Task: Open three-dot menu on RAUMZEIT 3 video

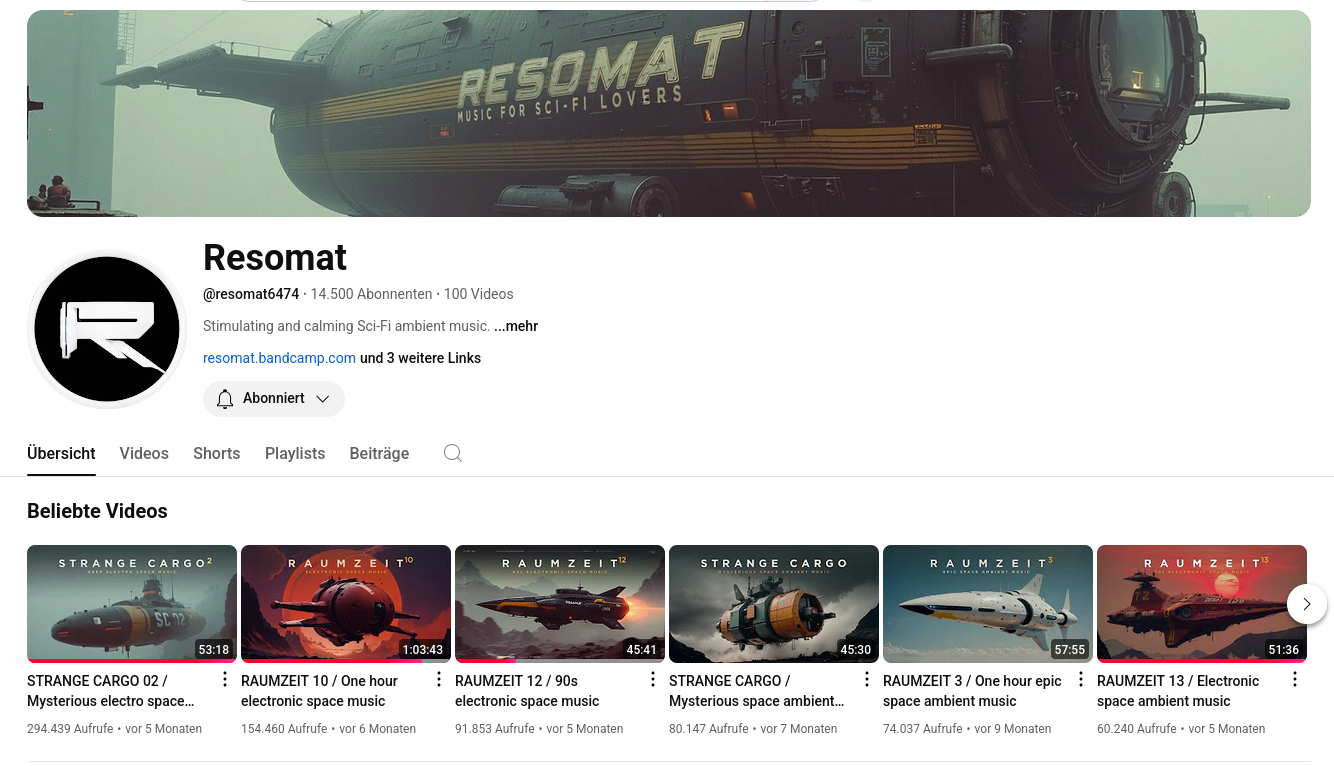Action: pos(1080,678)
